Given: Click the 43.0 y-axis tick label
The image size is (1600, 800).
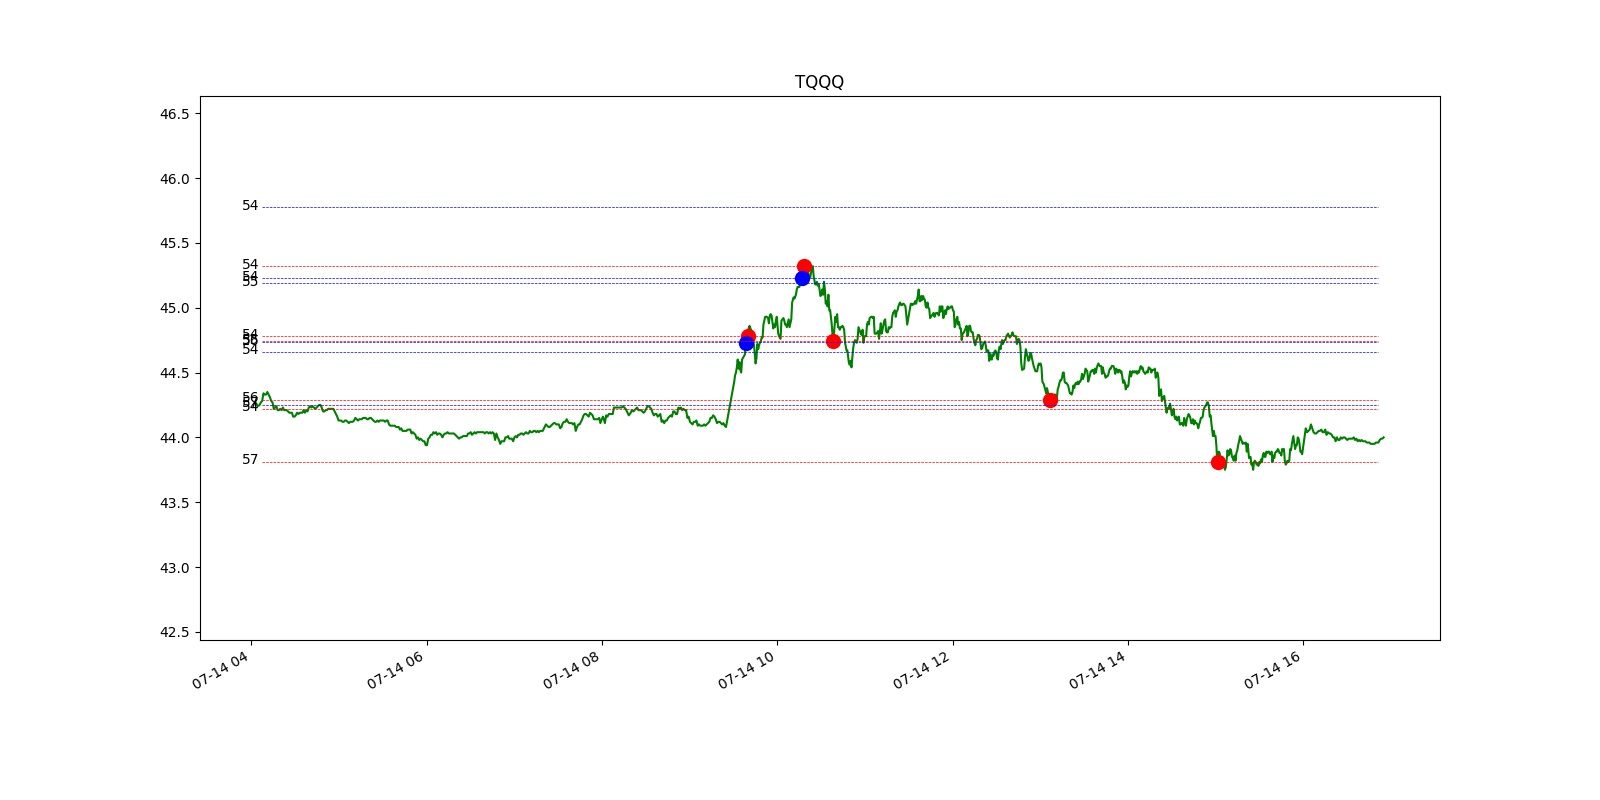Looking at the screenshot, I should (x=174, y=568).
